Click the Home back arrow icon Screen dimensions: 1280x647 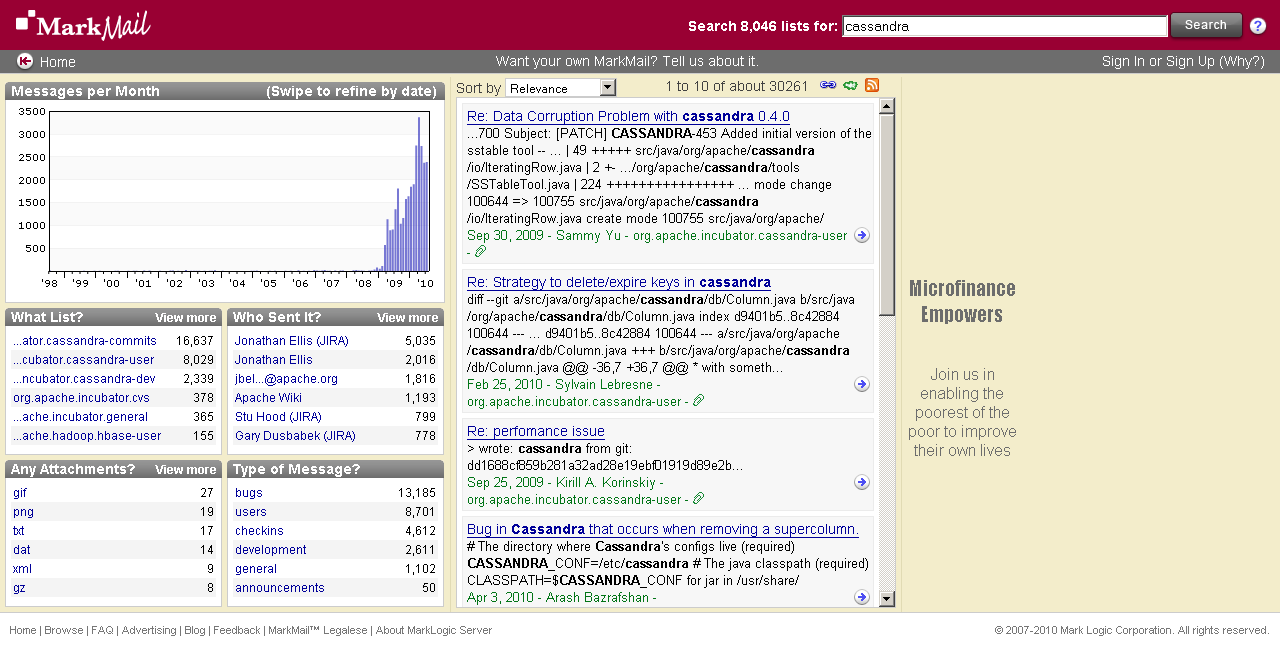(25, 61)
